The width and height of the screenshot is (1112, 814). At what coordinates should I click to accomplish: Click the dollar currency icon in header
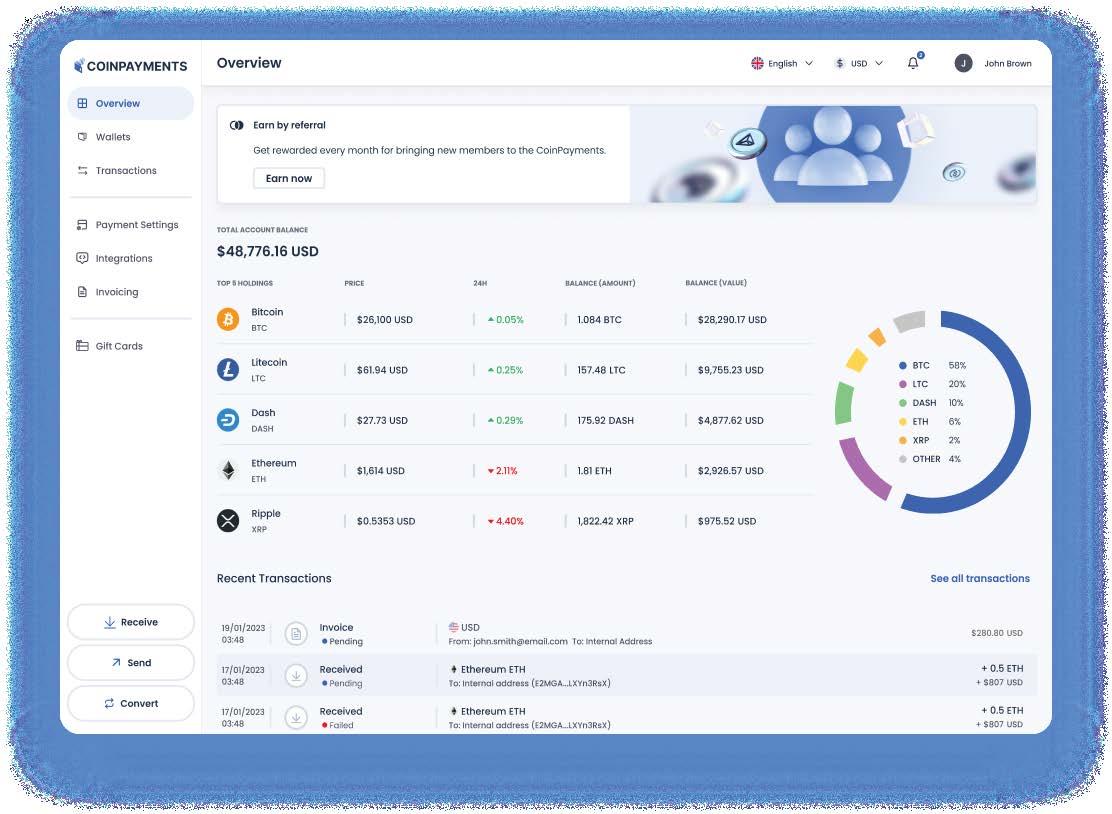click(840, 64)
